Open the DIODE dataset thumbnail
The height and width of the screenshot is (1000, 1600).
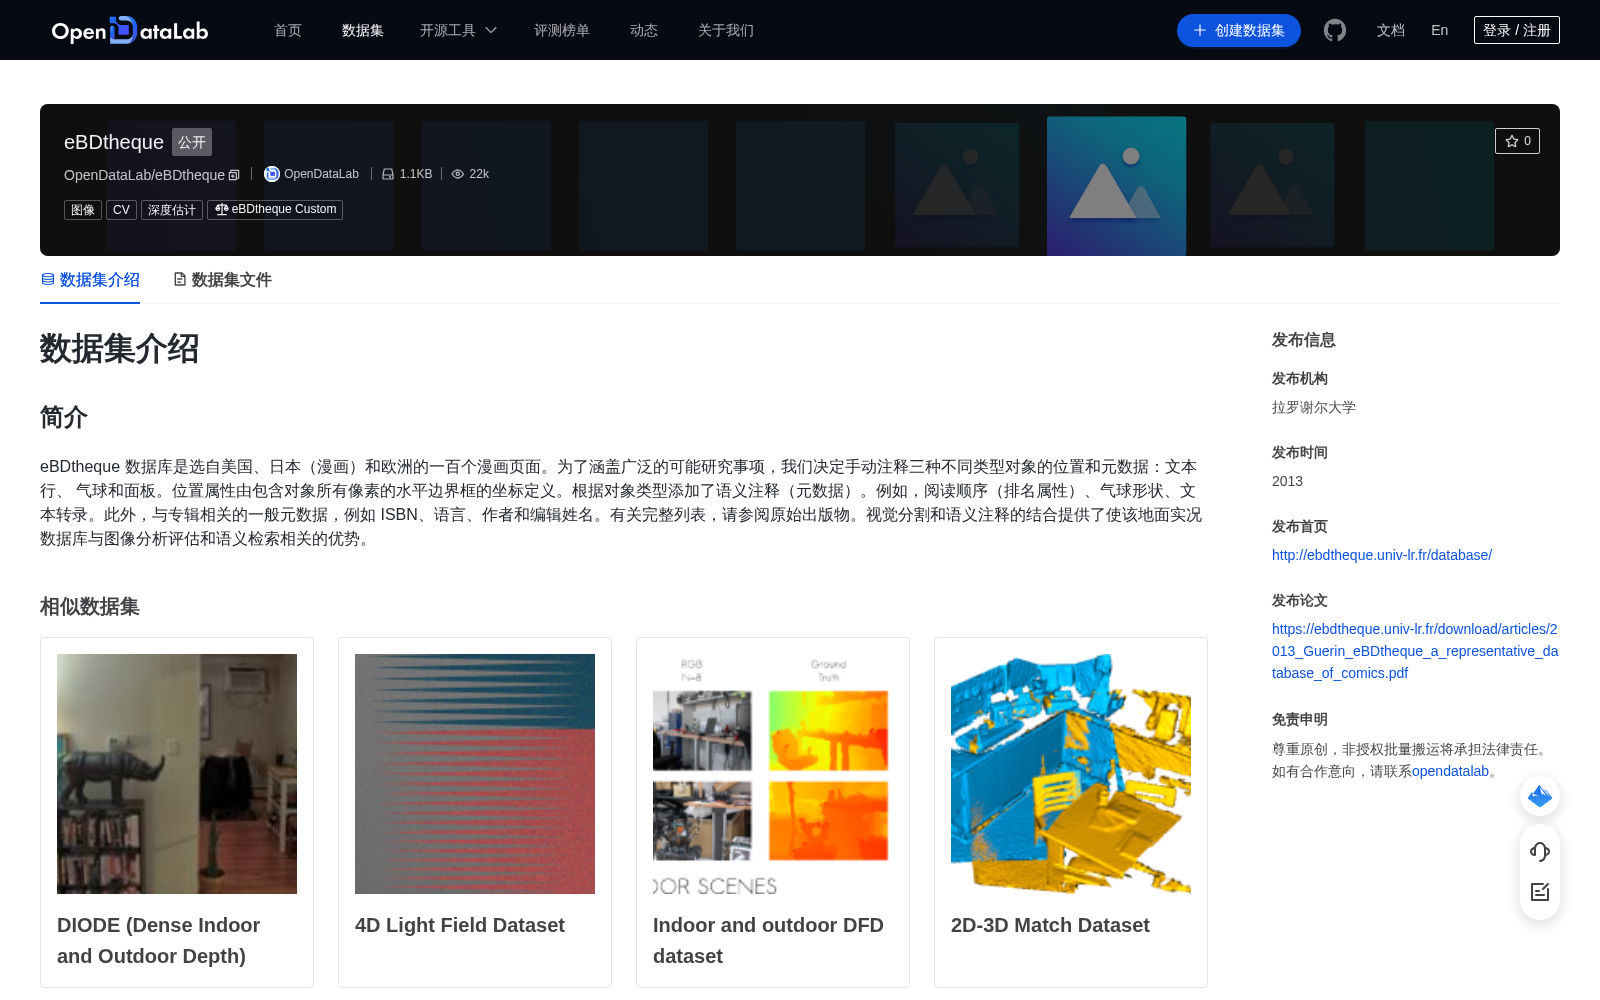(177, 774)
